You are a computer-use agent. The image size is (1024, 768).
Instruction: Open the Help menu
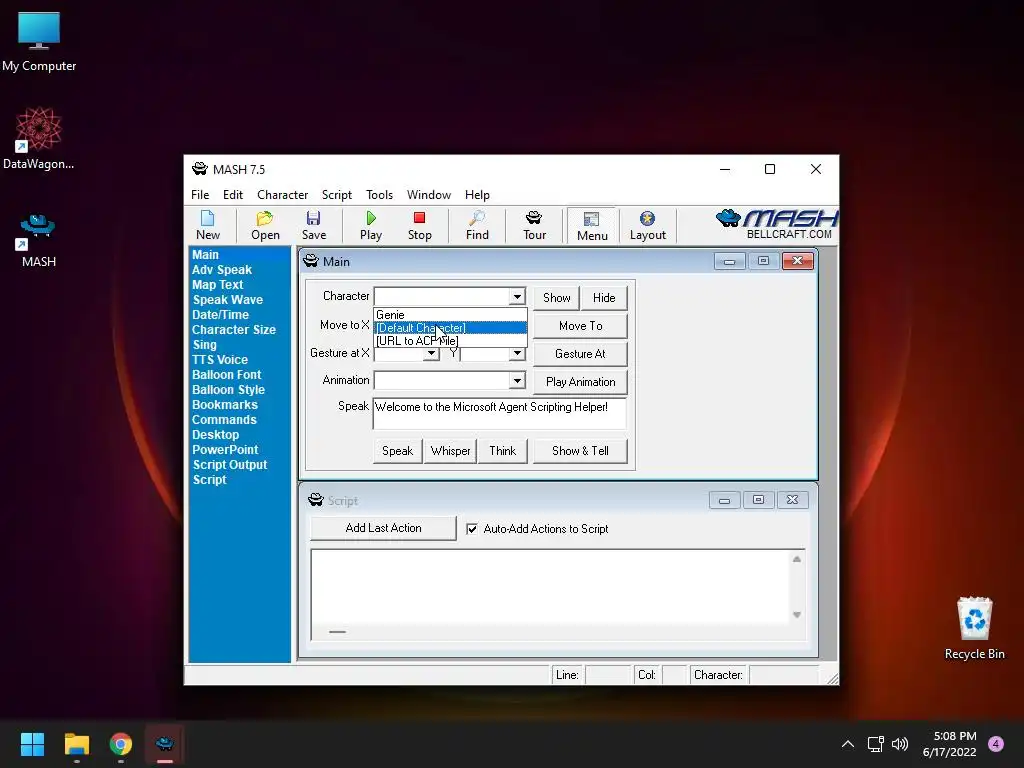477,195
